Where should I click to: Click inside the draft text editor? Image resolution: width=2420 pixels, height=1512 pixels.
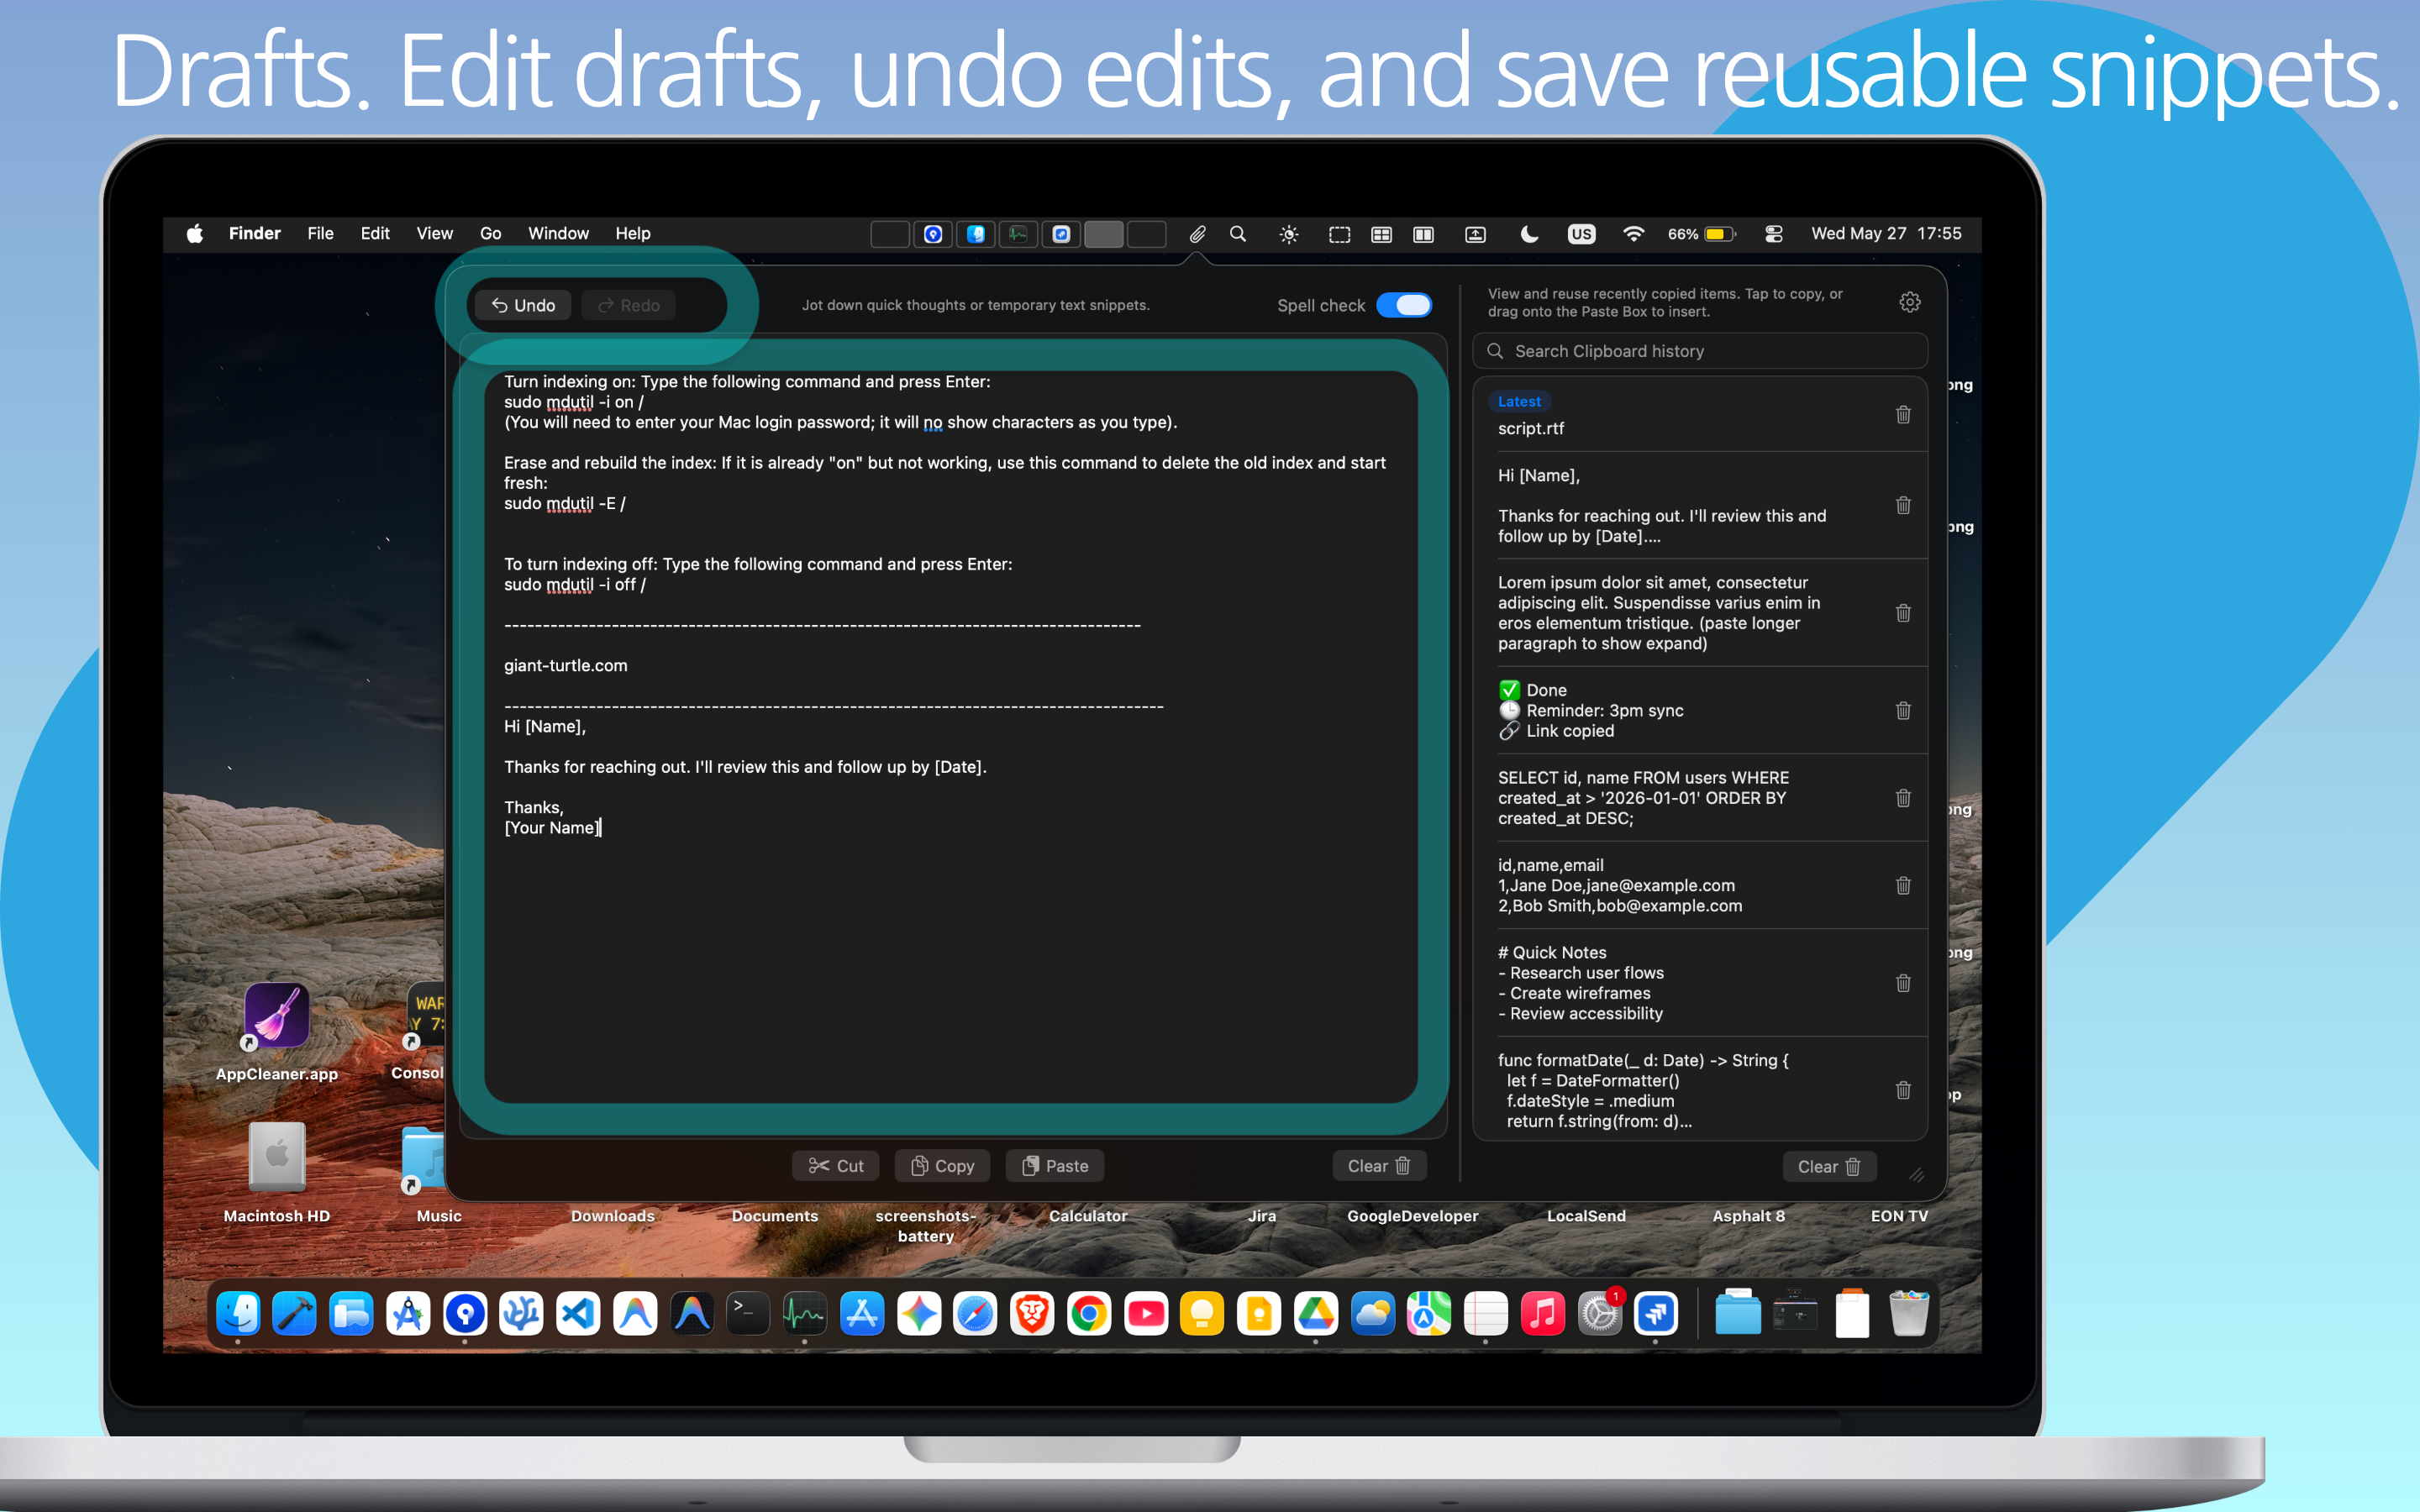[951, 737]
